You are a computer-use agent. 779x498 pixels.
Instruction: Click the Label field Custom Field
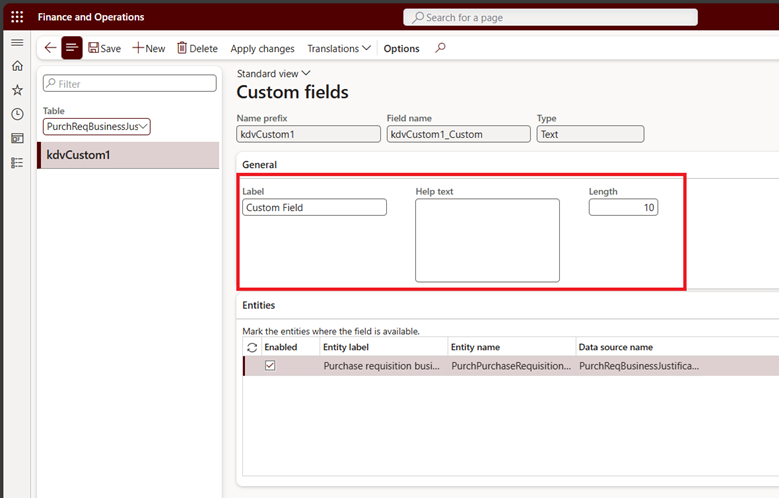[x=314, y=207]
